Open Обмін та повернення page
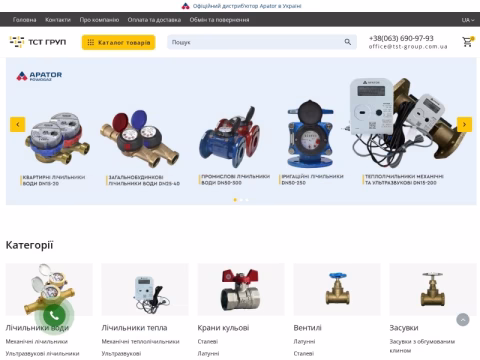Viewport: 480px width, 360px height. [219, 20]
